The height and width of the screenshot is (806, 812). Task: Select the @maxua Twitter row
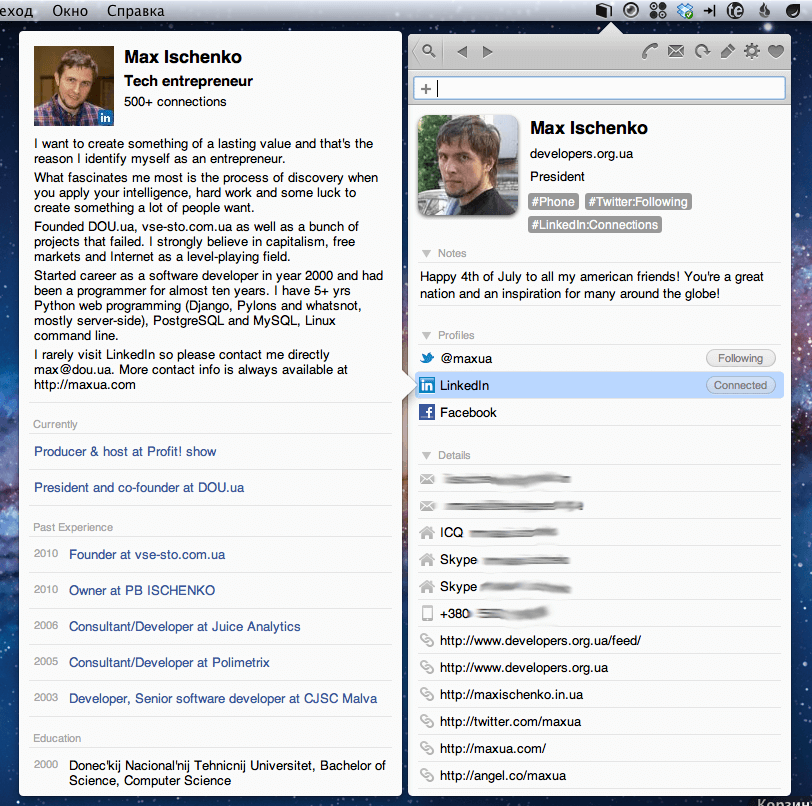coord(599,358)
